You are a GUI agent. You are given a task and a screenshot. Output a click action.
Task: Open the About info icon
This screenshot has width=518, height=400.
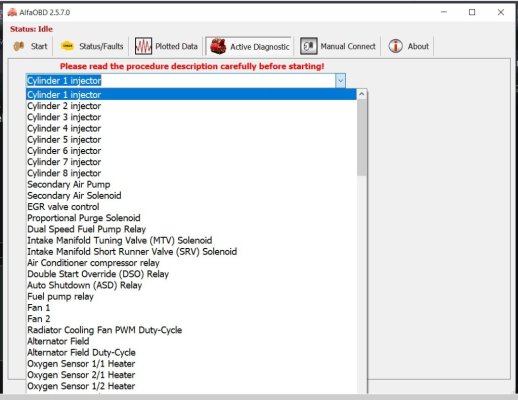pos(395,46)
